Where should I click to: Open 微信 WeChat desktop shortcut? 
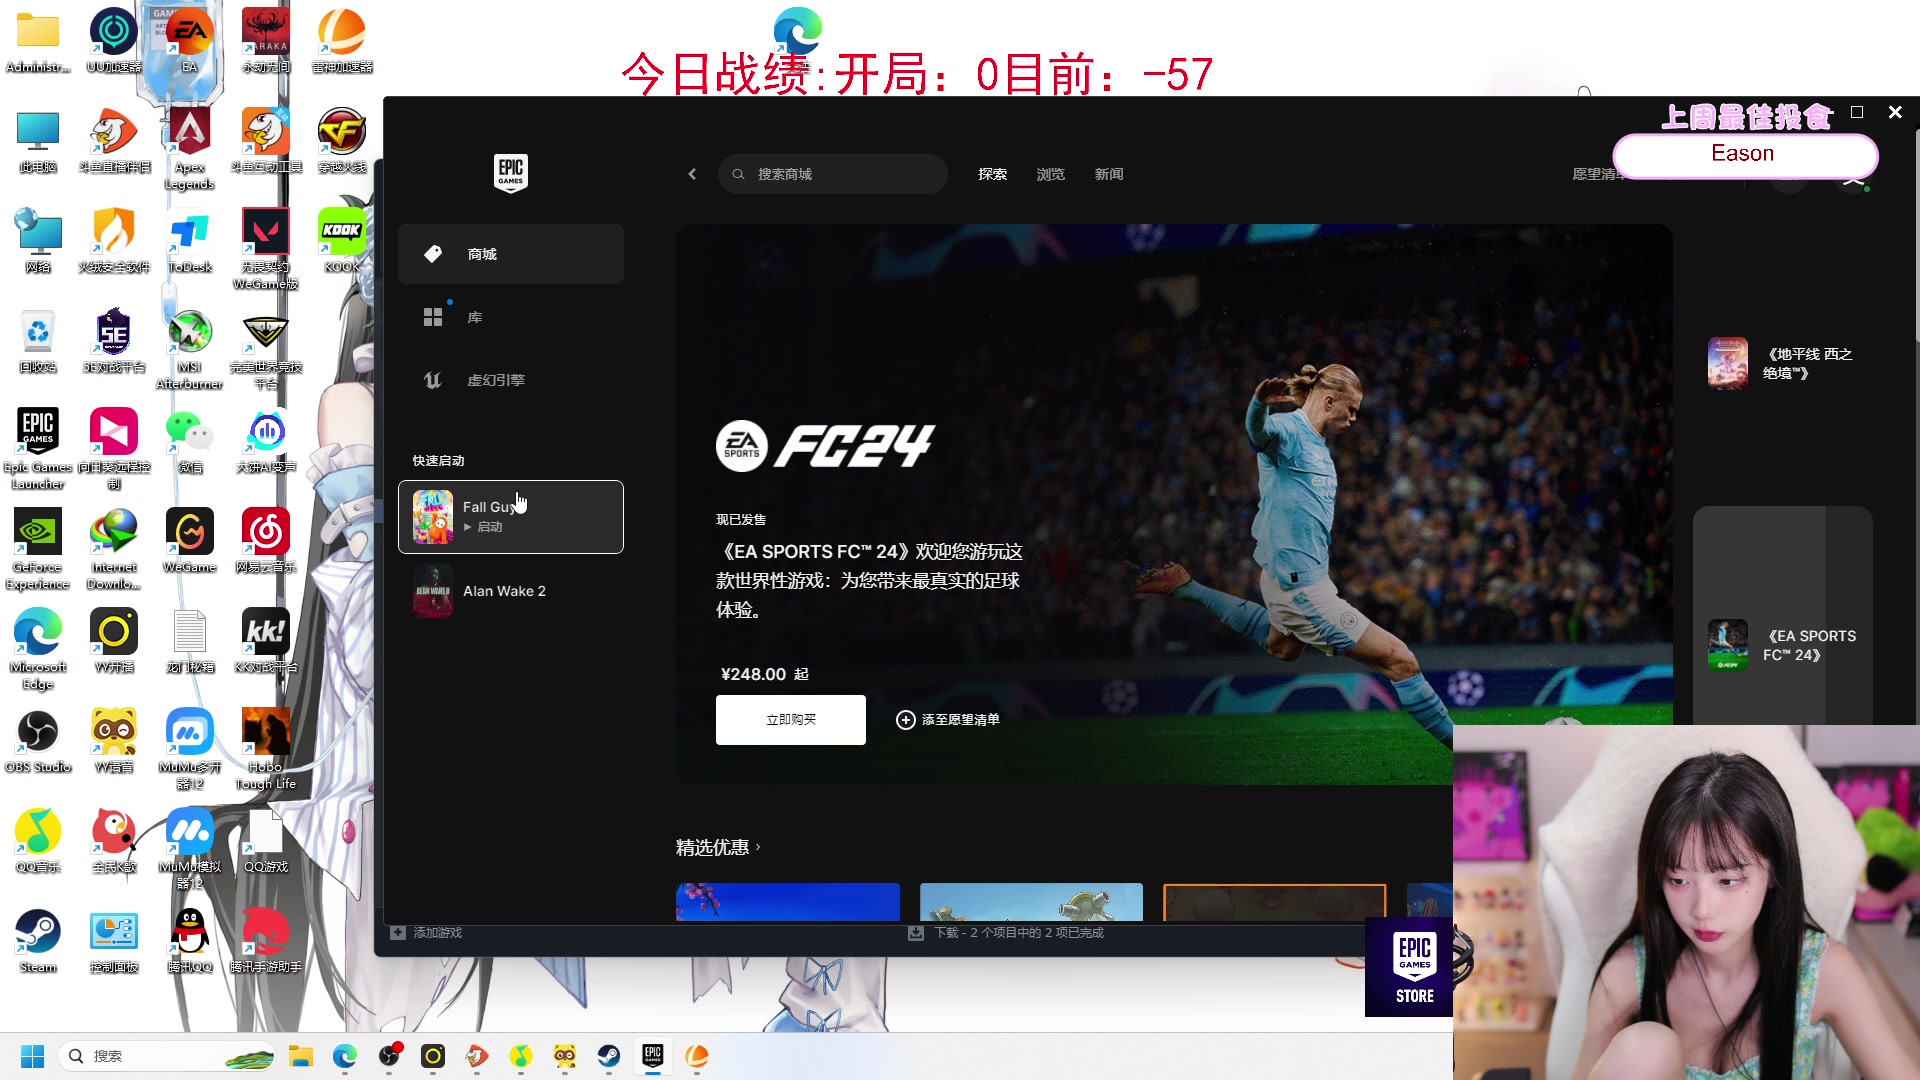189,442
